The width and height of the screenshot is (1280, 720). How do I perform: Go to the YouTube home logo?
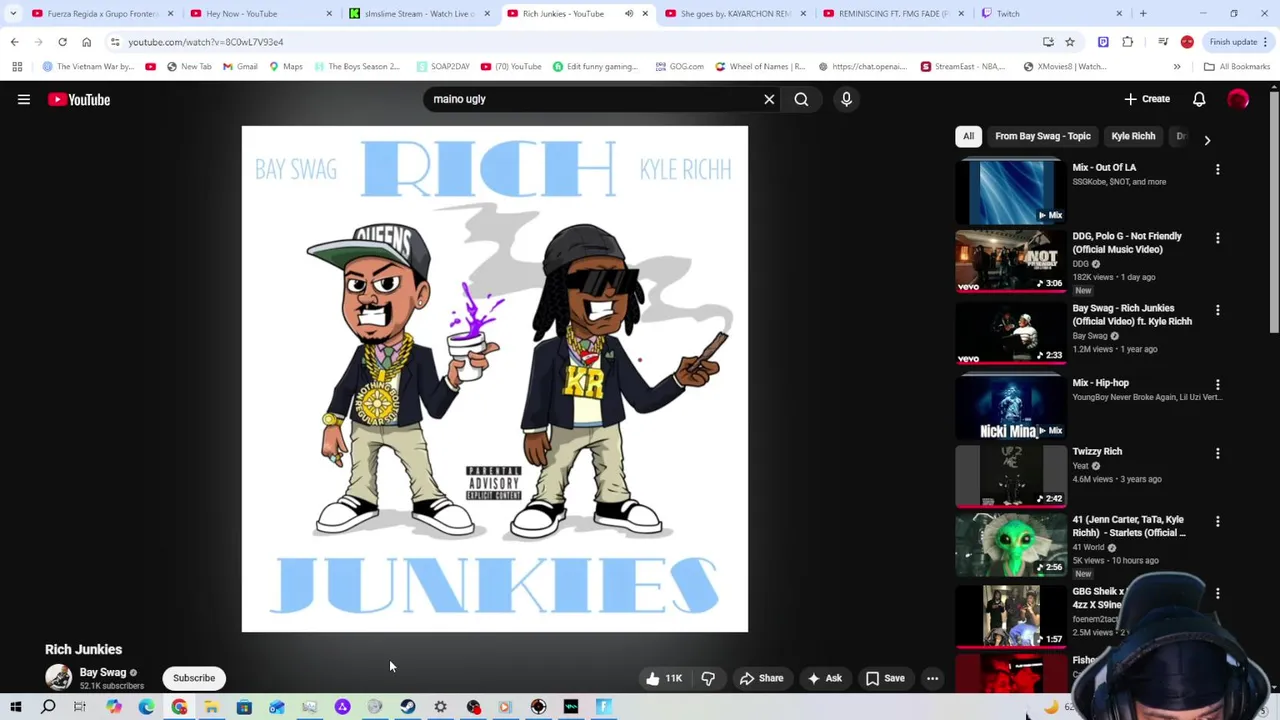pos(79,99)
